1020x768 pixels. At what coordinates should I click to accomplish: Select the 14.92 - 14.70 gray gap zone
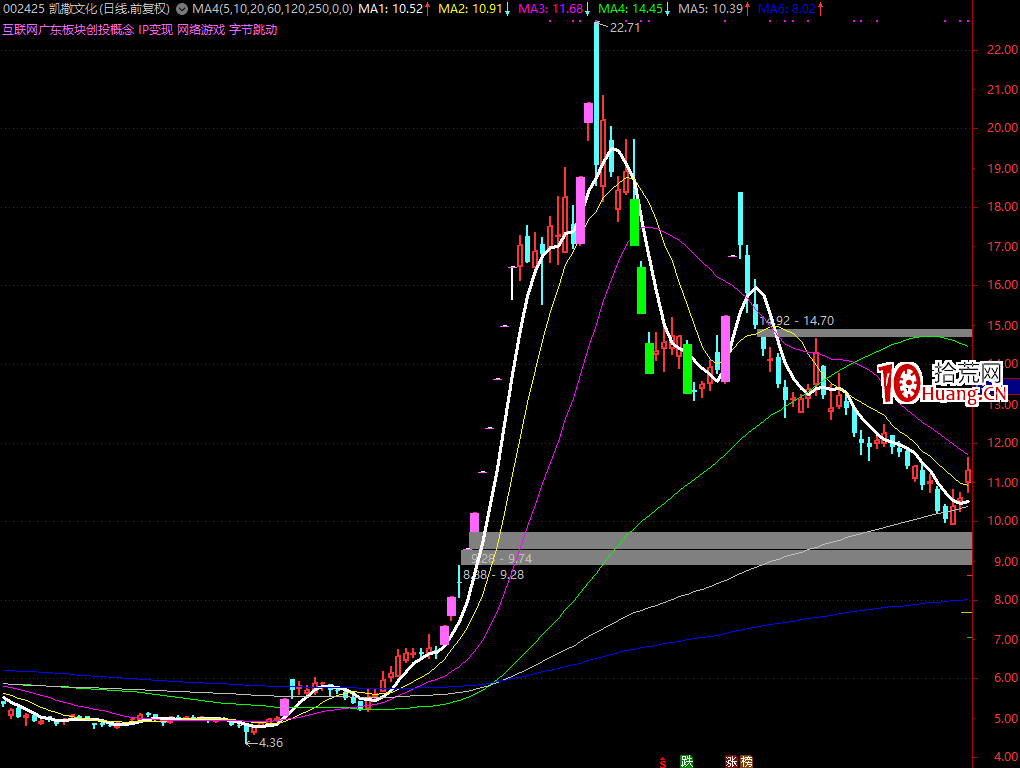(866, 332)
